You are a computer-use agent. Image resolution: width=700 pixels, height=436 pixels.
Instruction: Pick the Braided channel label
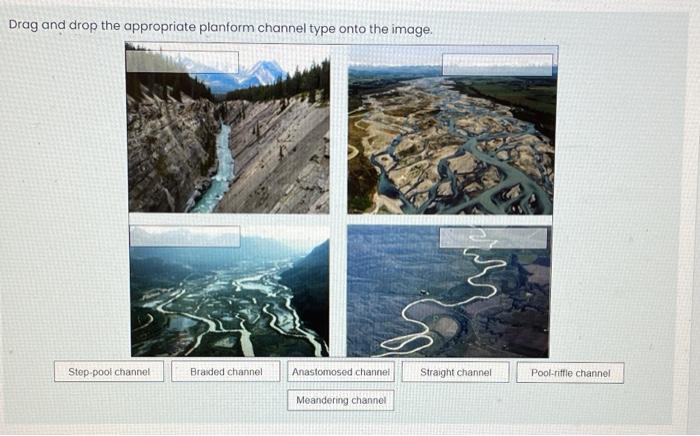[x=226, y=372]
